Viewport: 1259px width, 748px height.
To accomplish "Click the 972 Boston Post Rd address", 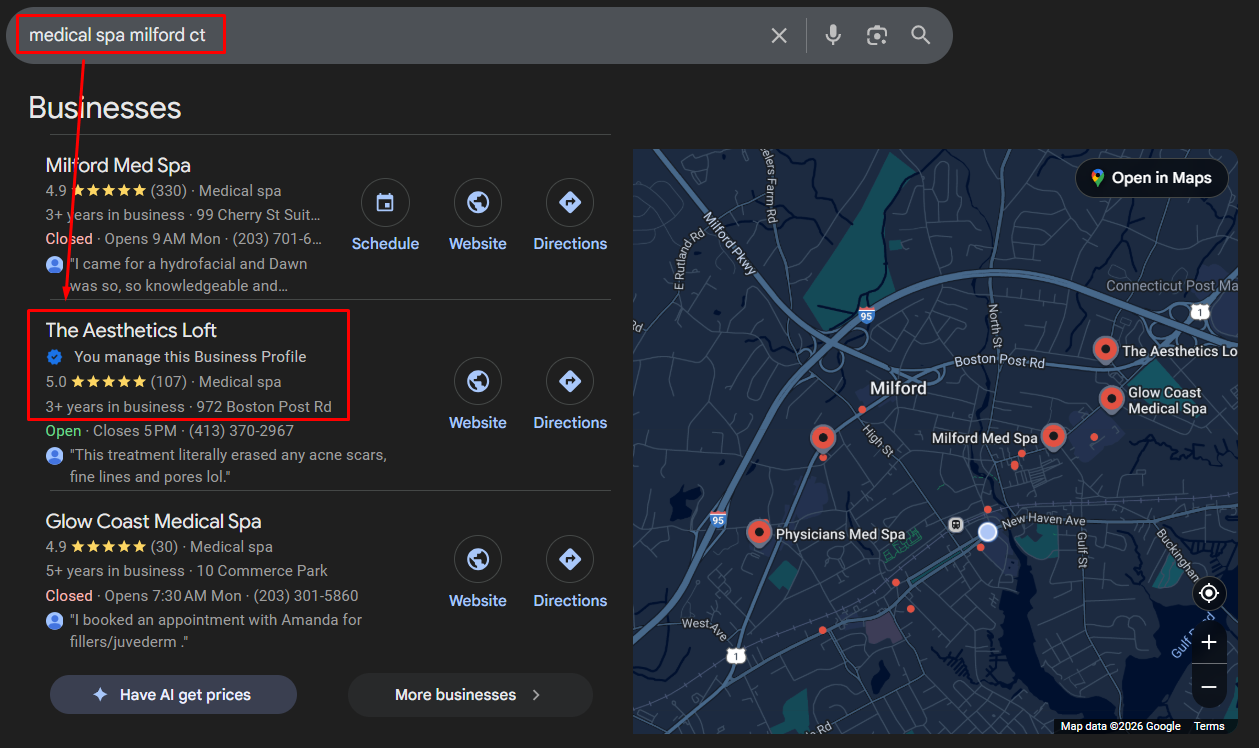I will [x=264, y=407].
